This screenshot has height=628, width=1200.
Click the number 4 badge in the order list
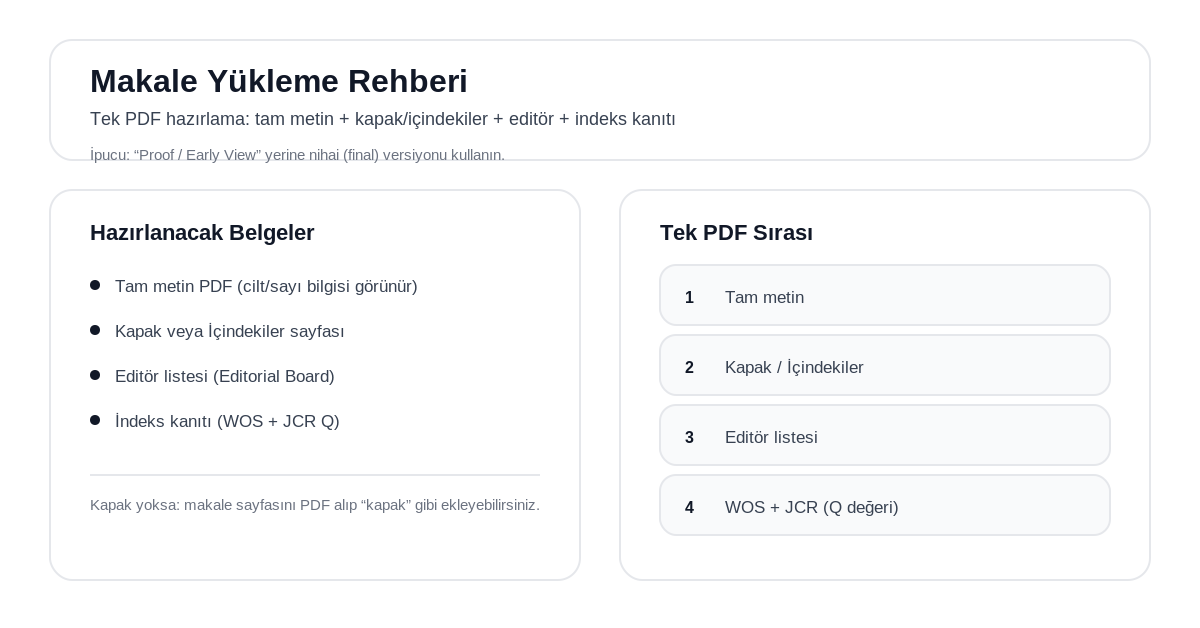point(689,508)
